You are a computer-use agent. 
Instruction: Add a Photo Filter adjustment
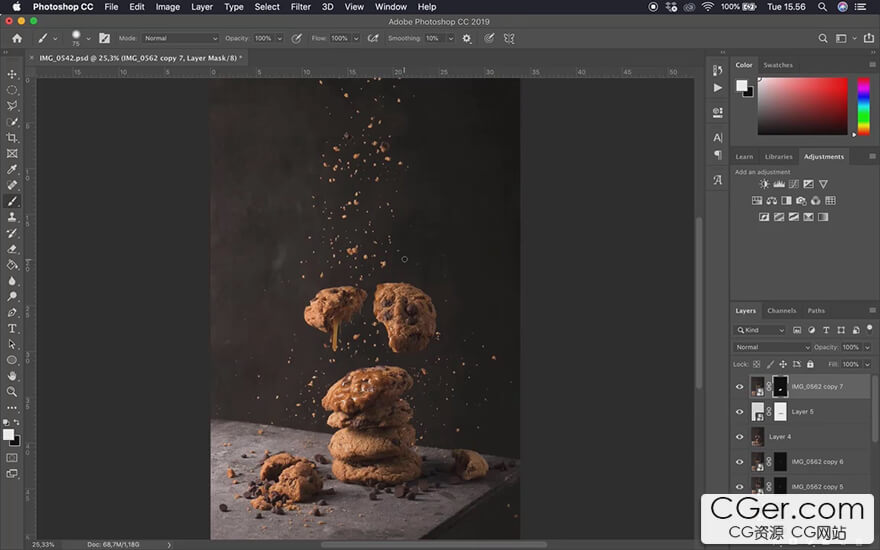(x=801, y=200)
